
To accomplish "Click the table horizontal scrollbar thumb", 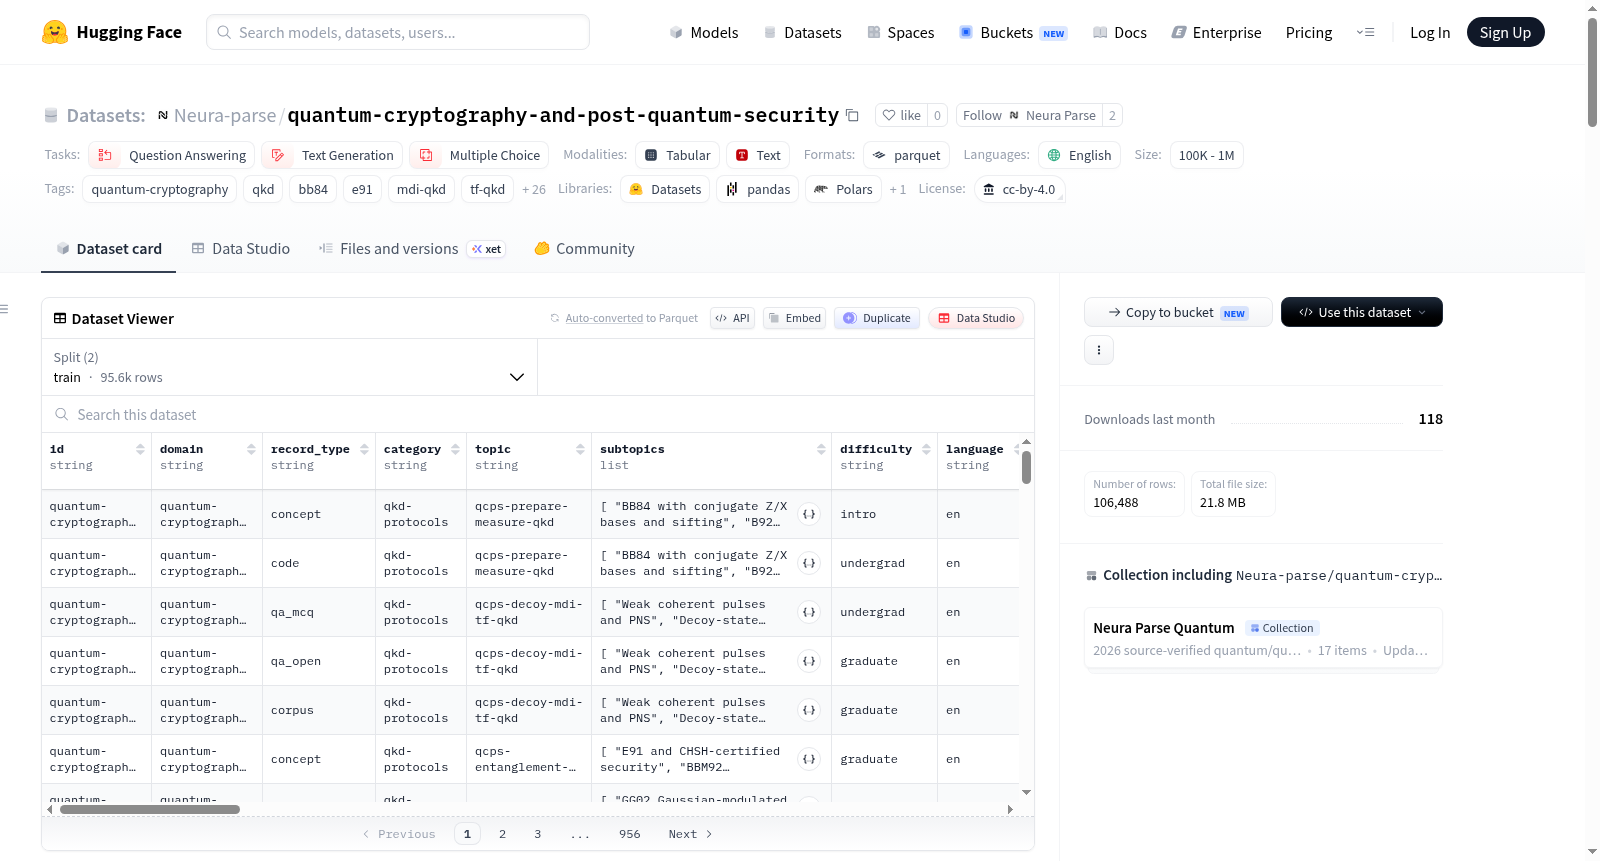I will [150, 809].
